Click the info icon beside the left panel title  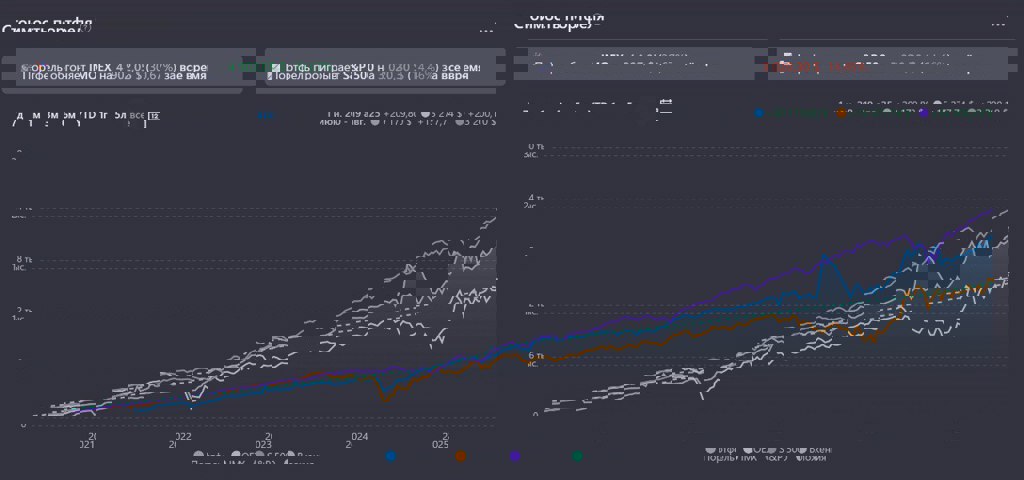[x=87, y=29]
